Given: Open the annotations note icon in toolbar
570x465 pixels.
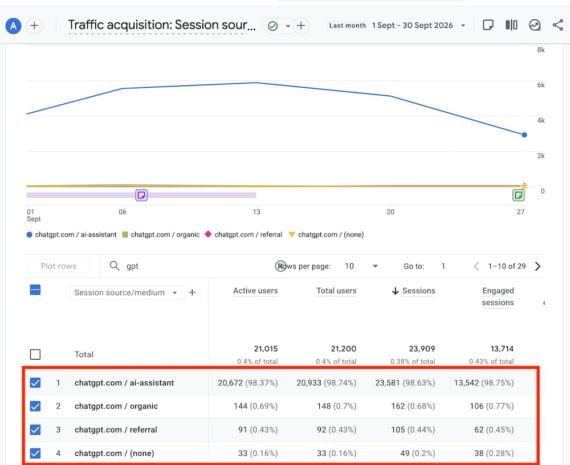Looking at the screenshot, I should pos(488,25).
